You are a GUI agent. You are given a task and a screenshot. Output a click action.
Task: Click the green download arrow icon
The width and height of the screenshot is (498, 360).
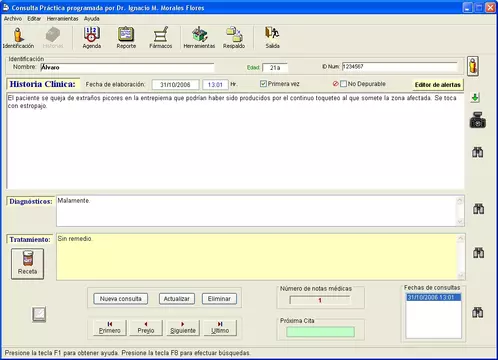click(475, 98)
